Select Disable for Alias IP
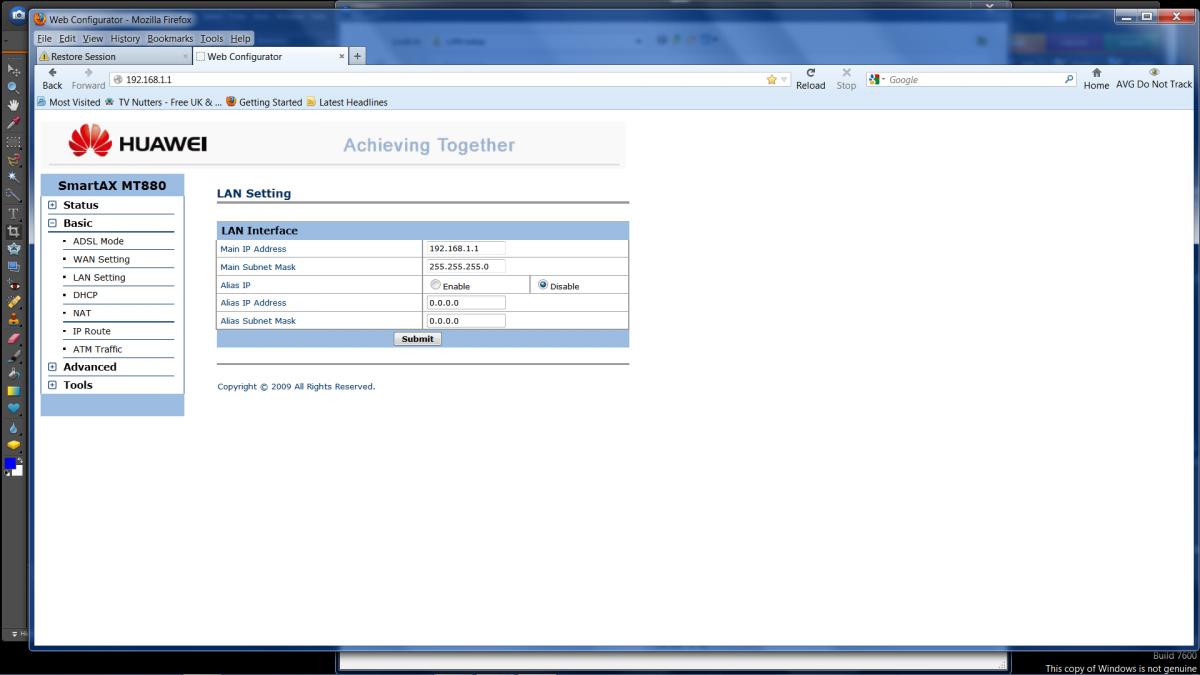Screen dimensions: 1200x675 click(543, 285)
